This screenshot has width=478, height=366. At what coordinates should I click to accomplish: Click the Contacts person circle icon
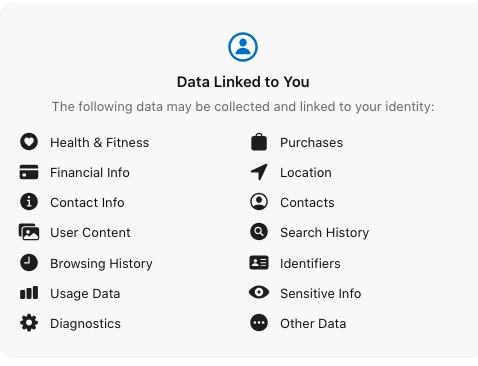[x=259, y=202]
